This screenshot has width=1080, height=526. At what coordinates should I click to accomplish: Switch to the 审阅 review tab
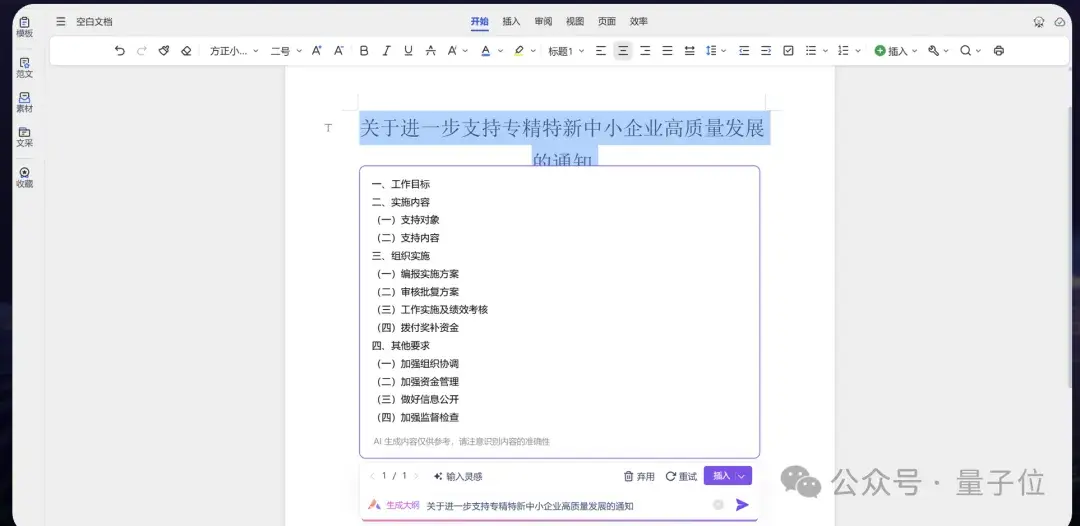coord(543,21)
